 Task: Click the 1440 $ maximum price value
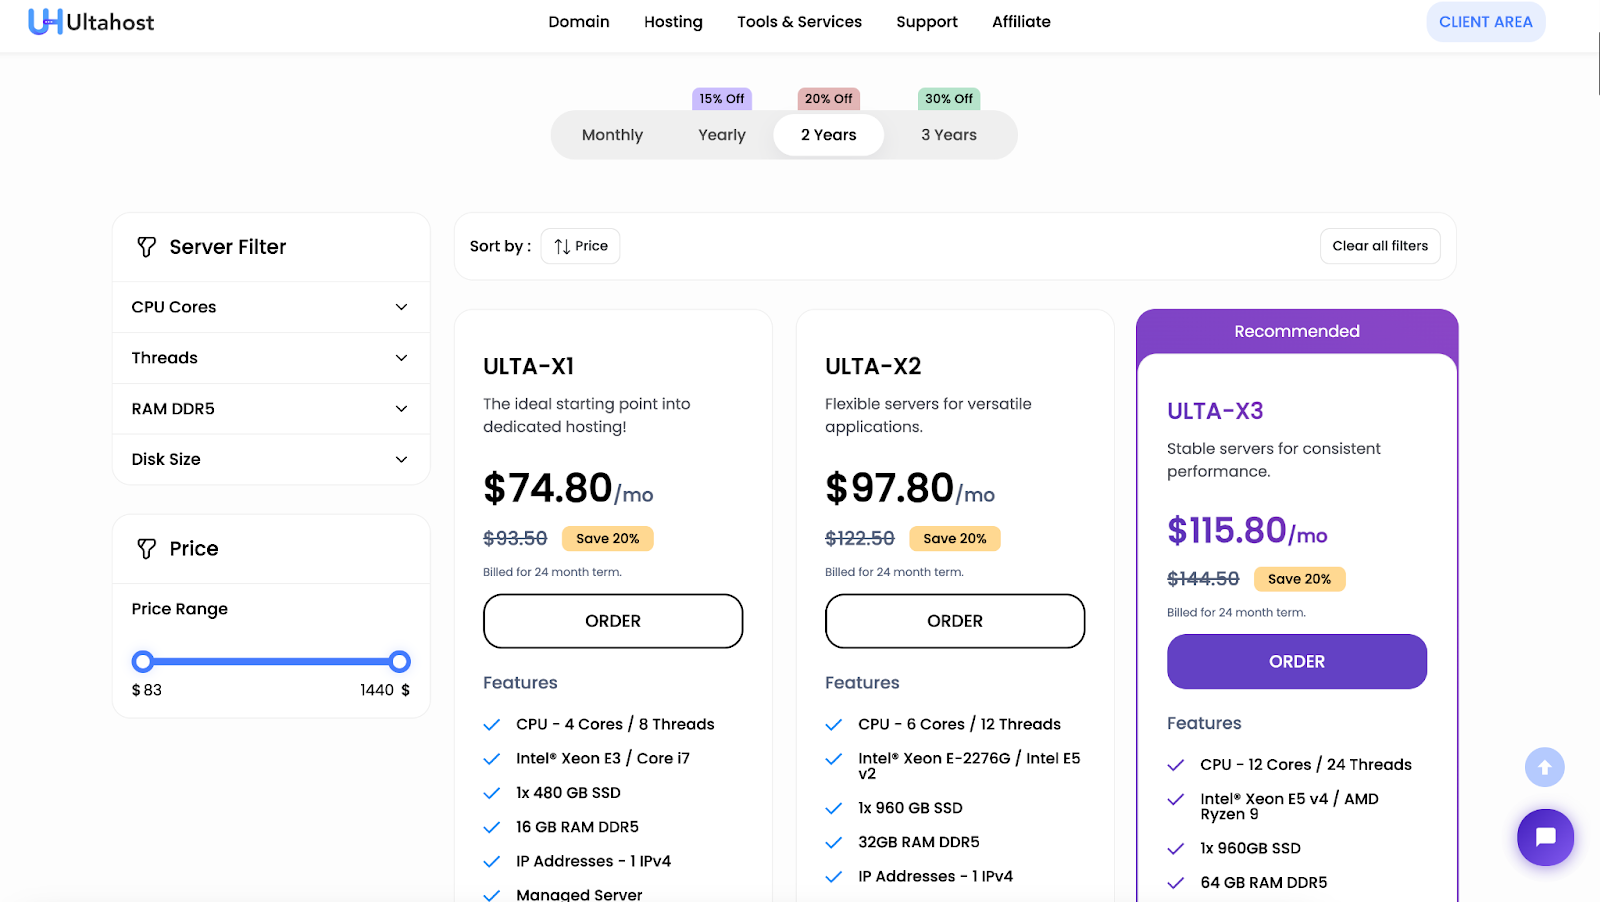pos(385,690)
